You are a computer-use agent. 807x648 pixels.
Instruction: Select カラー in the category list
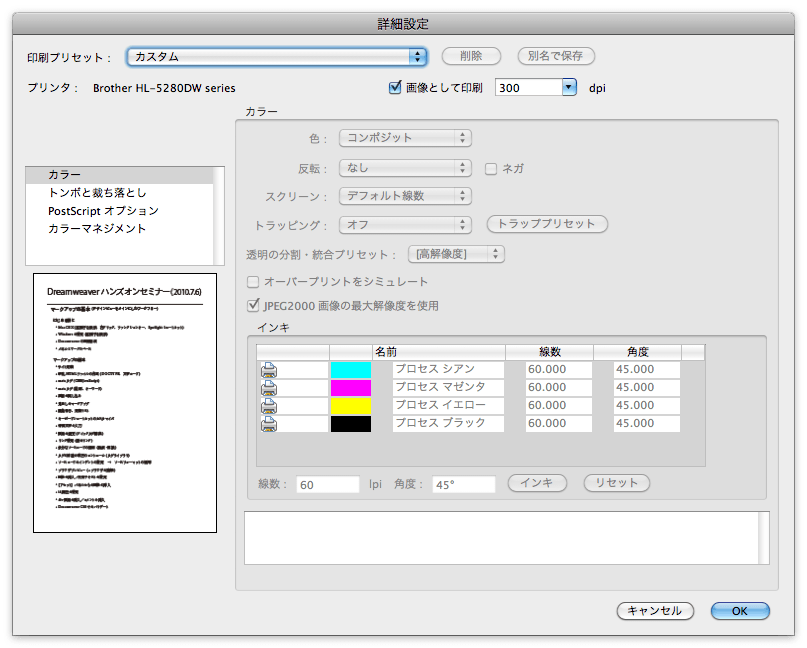tap(119, 175)
